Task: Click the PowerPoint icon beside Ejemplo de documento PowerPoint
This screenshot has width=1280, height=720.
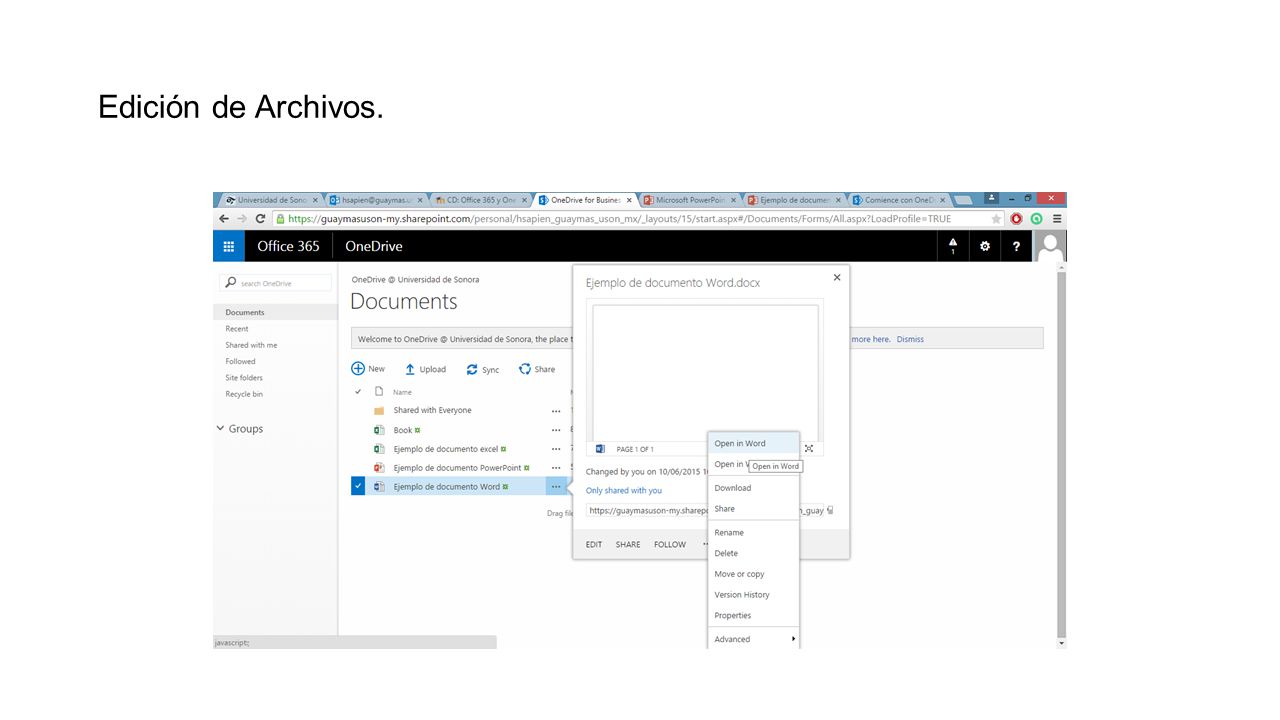Action: coord(379,468)
